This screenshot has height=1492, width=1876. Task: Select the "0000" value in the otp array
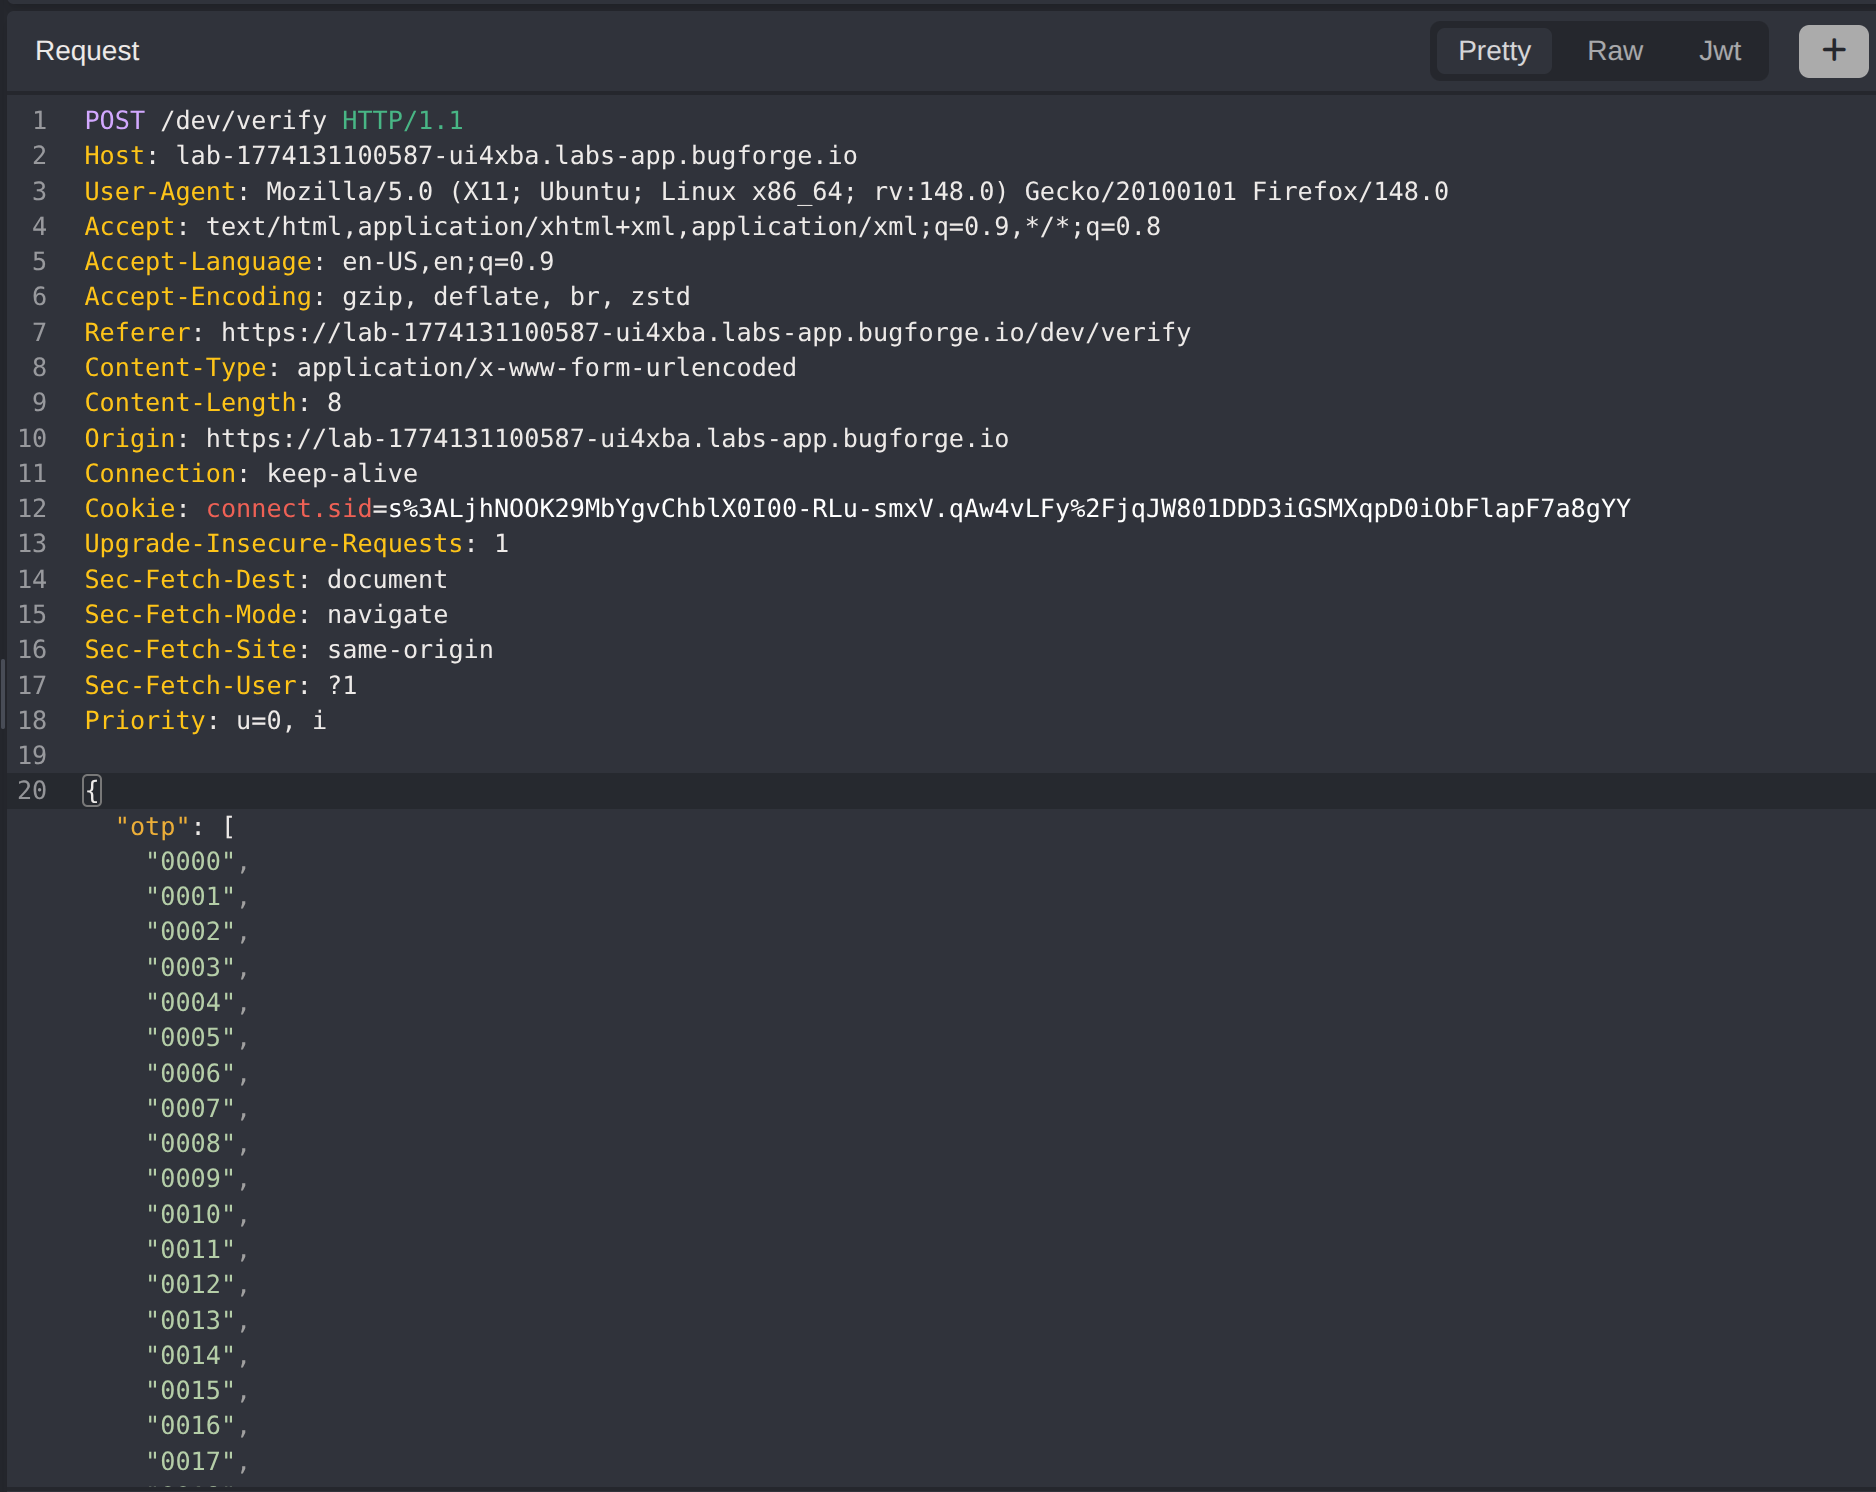[x=196, y=861]
